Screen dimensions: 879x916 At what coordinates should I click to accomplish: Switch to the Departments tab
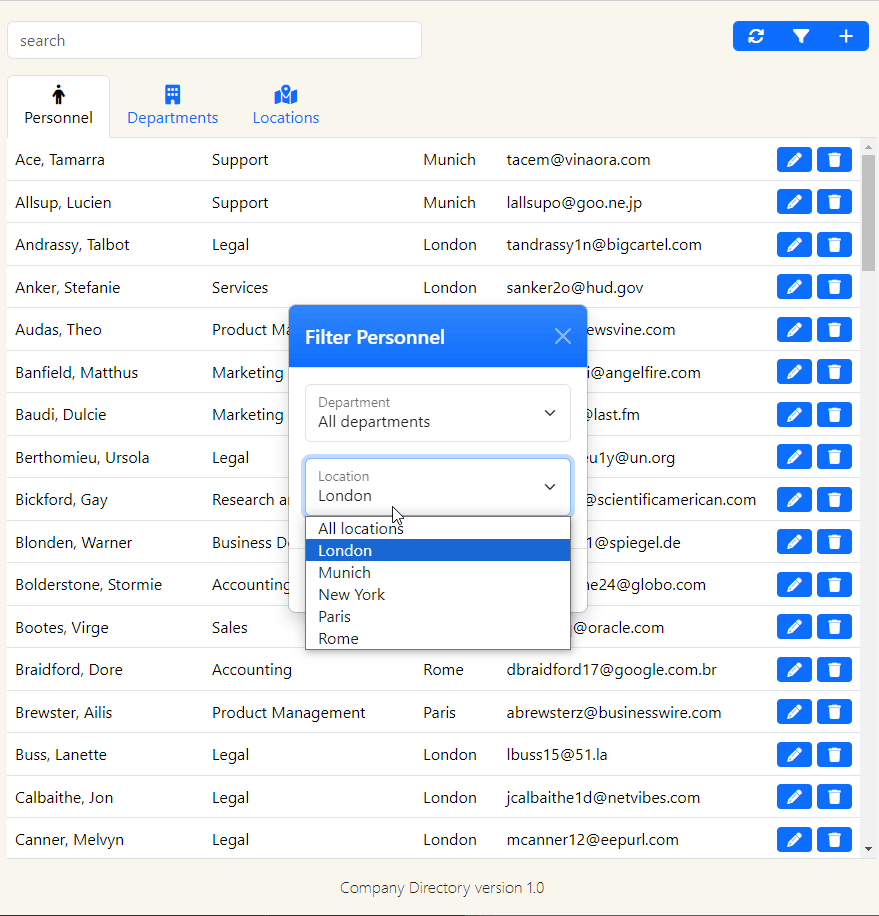click(172, 105)
